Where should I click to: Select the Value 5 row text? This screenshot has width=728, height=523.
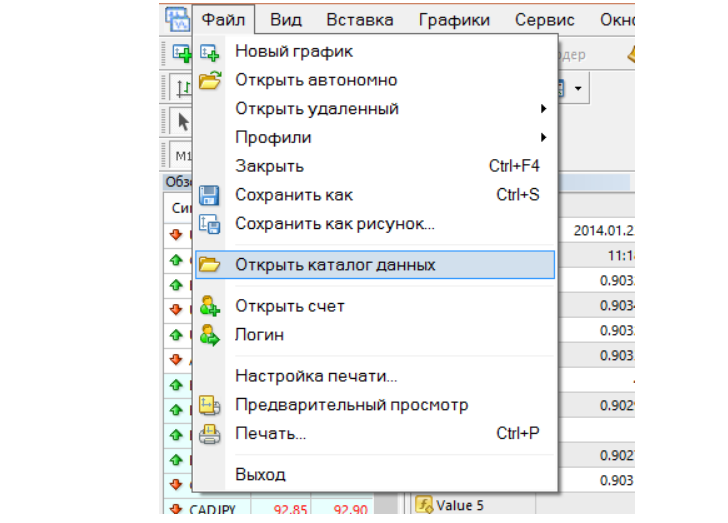460,505
